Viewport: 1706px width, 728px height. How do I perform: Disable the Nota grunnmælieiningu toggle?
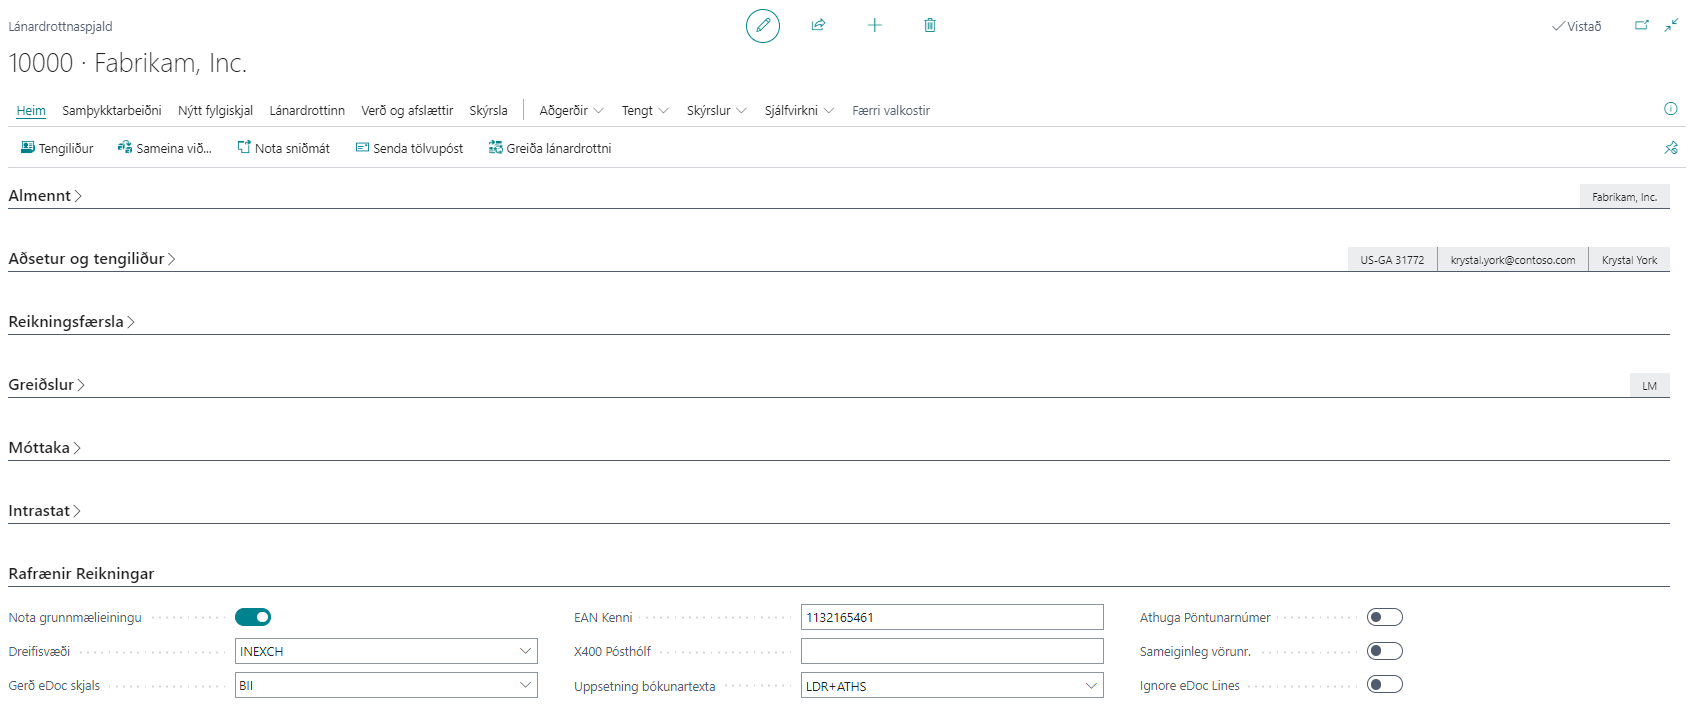[253, 617]
